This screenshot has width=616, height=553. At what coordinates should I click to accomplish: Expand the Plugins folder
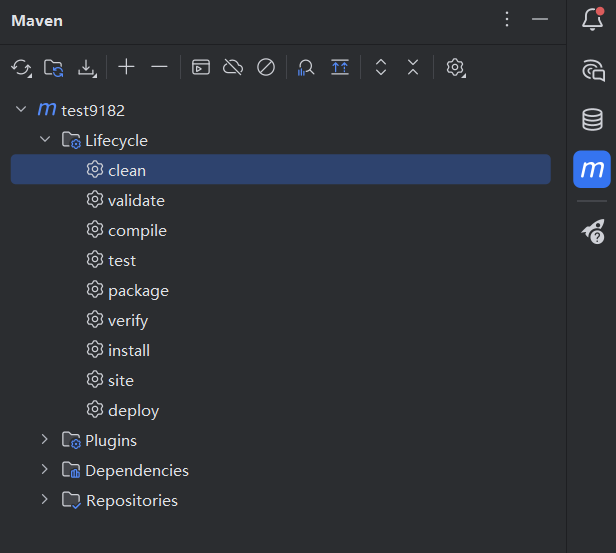coord(44,439)
